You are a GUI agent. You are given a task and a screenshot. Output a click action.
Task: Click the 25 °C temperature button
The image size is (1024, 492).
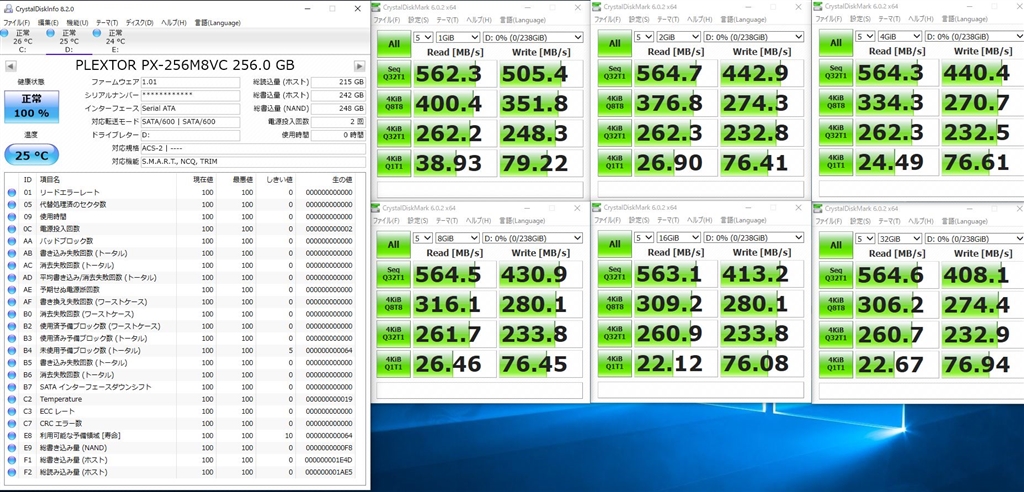(x=31, y=156)
